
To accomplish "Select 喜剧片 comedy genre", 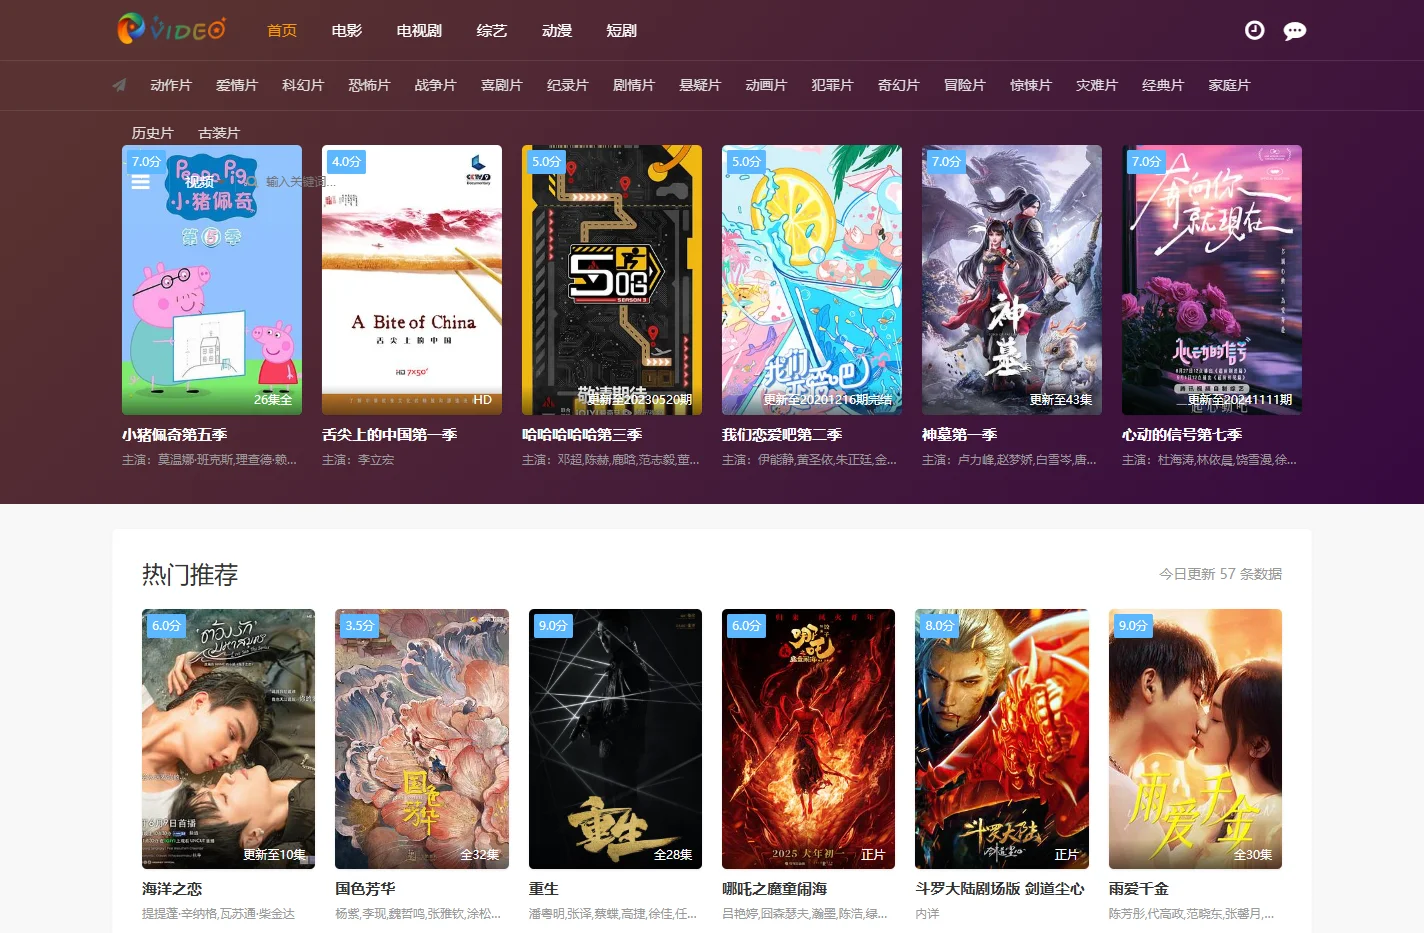I will (x=502, y=85).
